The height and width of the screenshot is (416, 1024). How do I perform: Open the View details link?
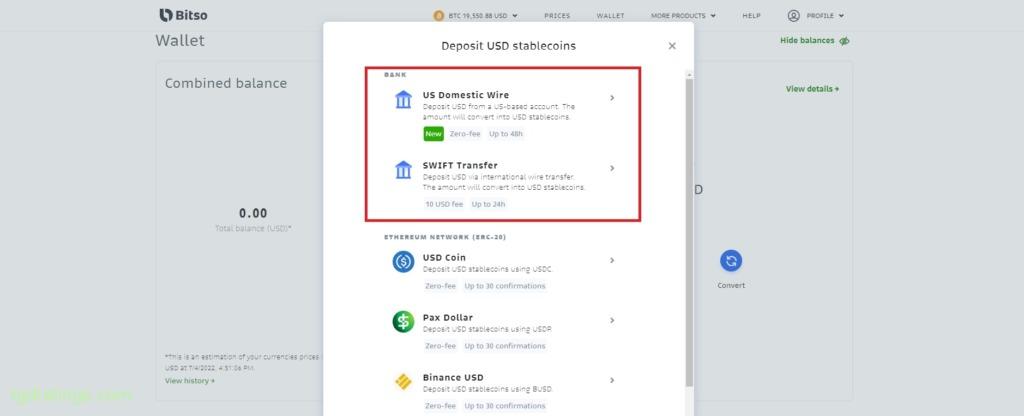pyautogui.click(x=812, y=89)
